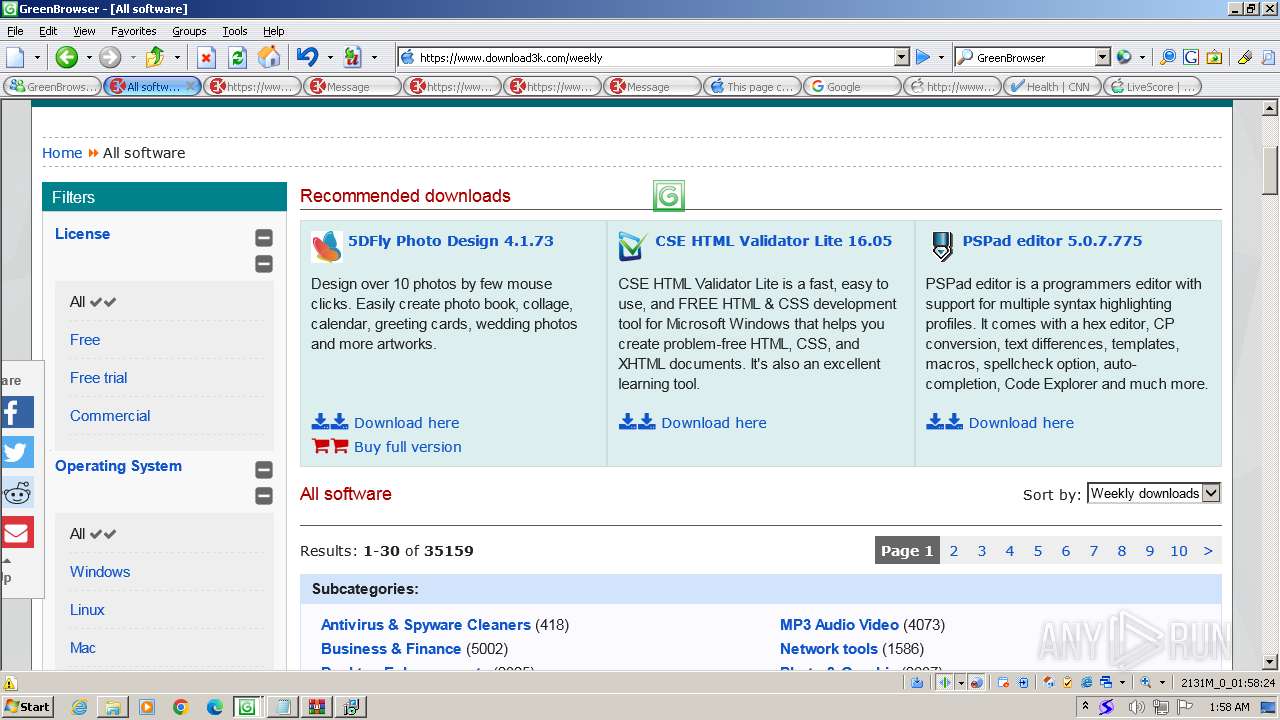The image size is (1280, 720).
Task: Click green G floating icon
Action: click(669, 196)
